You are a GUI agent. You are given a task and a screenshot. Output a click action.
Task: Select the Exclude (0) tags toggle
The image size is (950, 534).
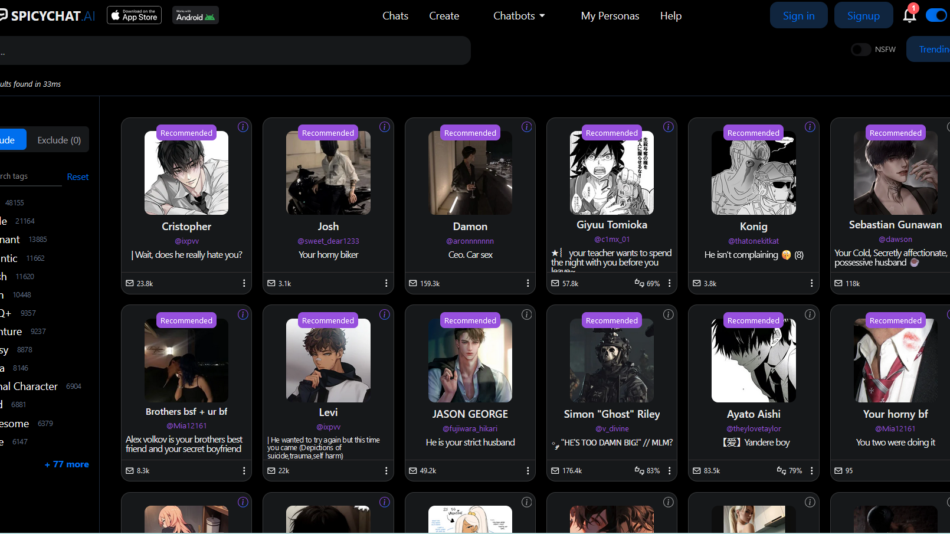59,140
